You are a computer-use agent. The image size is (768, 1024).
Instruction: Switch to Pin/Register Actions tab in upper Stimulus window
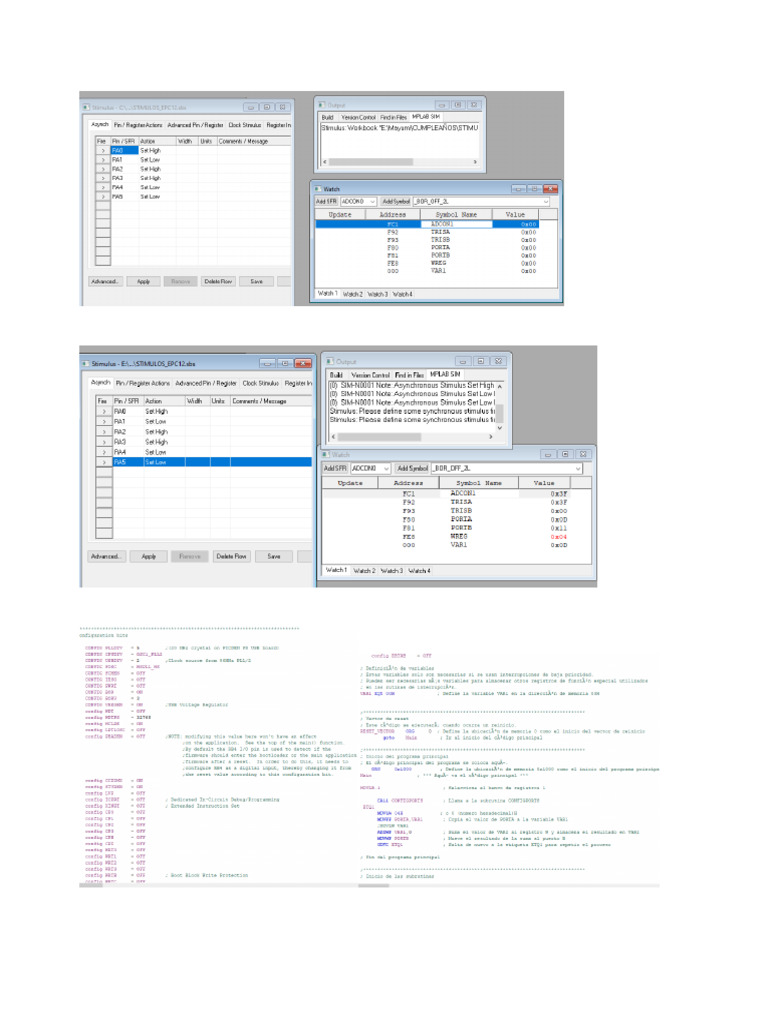tap(138, 125)
